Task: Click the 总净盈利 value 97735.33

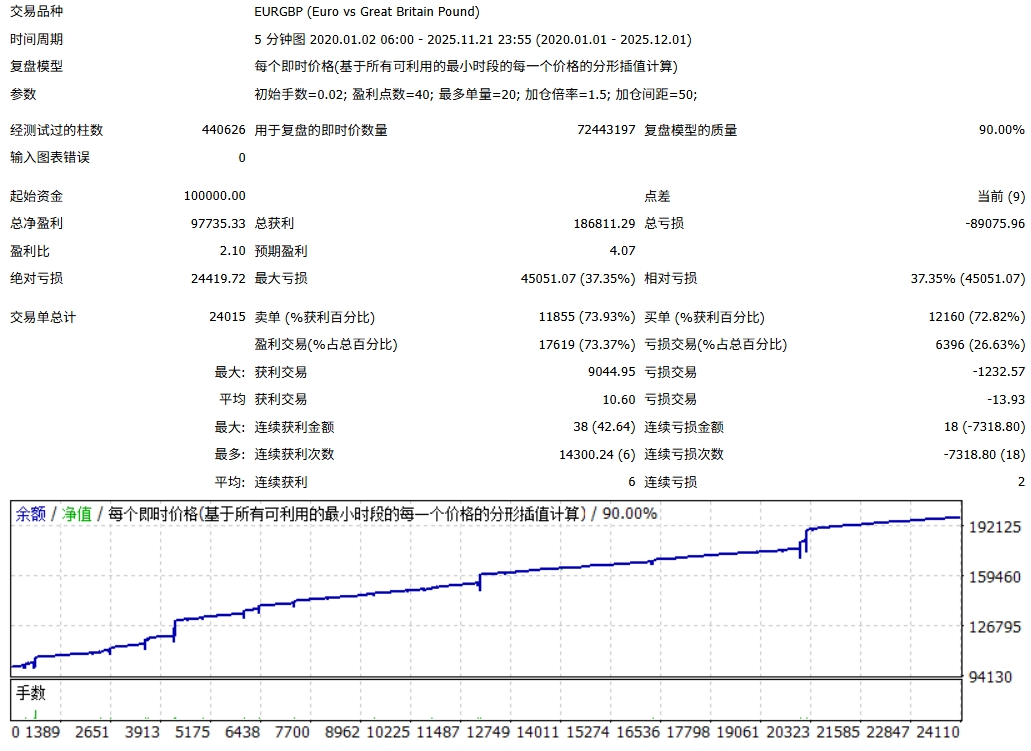Action: (x=218, y=224)
